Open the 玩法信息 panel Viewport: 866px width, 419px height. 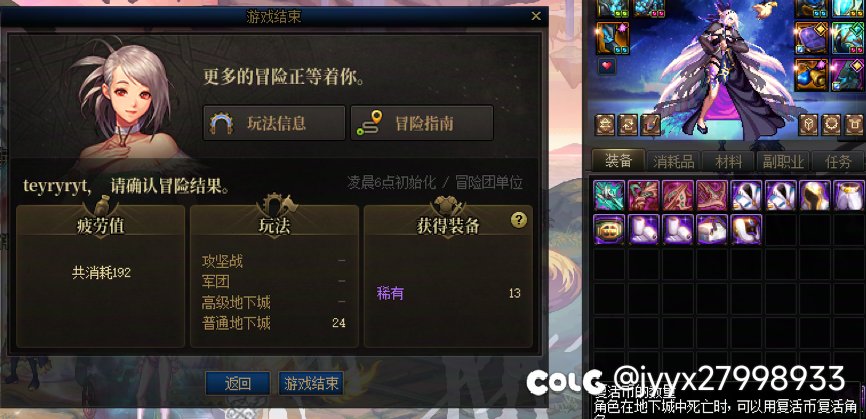click(x=274, y=123)
